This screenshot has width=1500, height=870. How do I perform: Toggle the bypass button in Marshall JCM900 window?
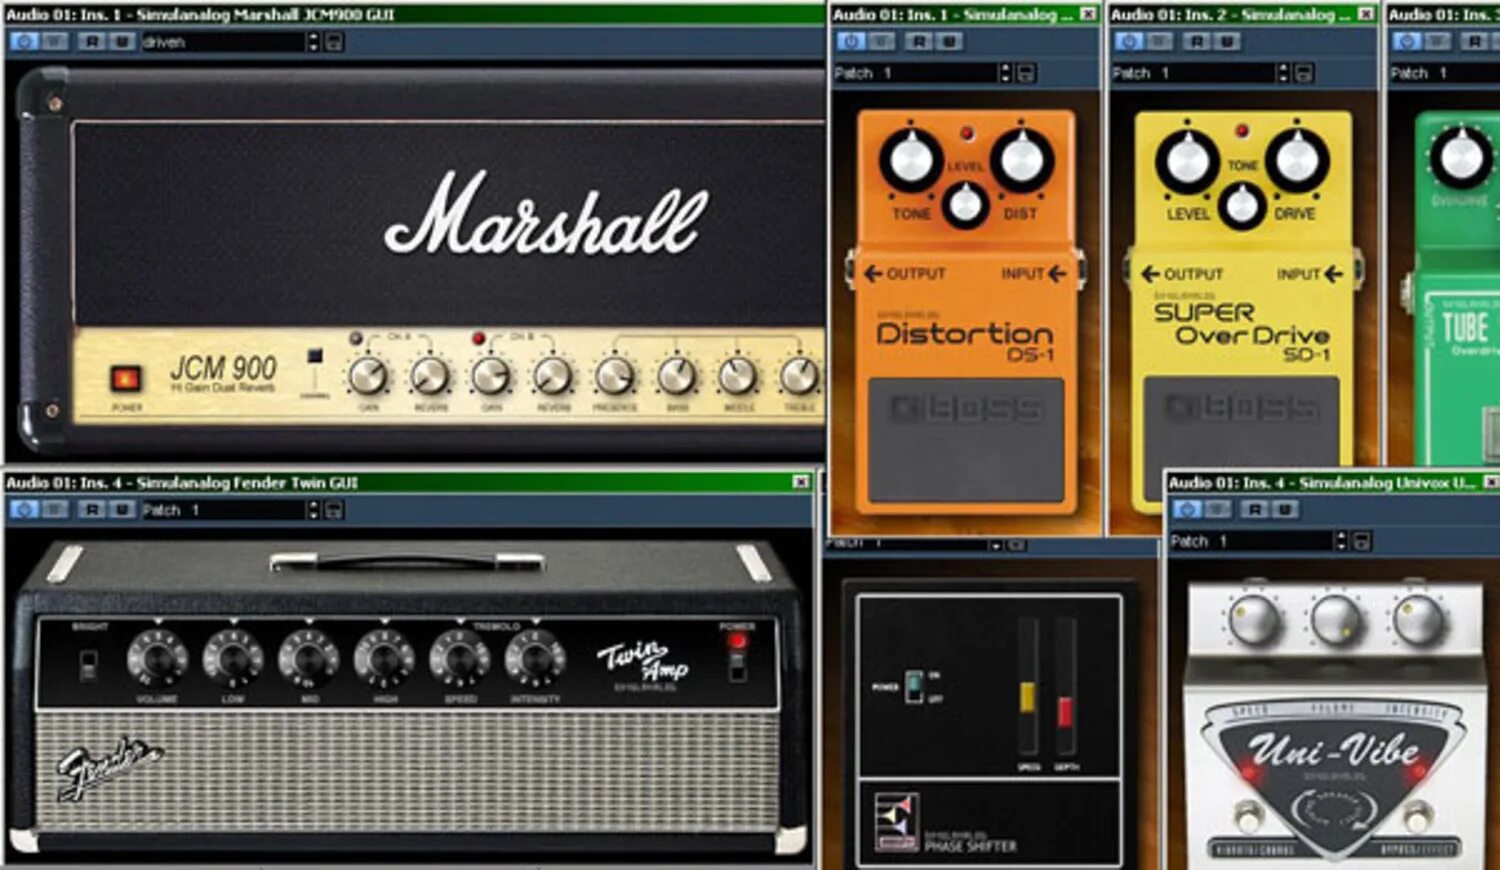55,41
